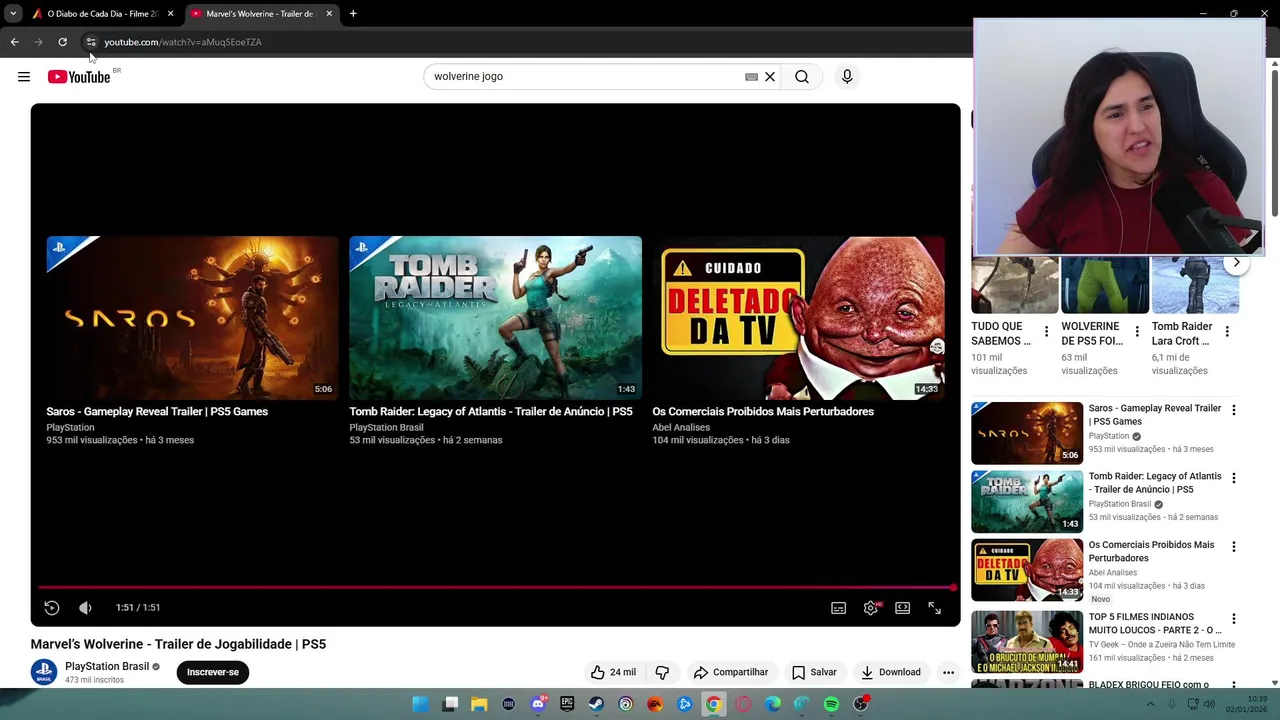Open Steam from the taskbar
Viewport: 1280px width, 720px height.
click(596, 704)
